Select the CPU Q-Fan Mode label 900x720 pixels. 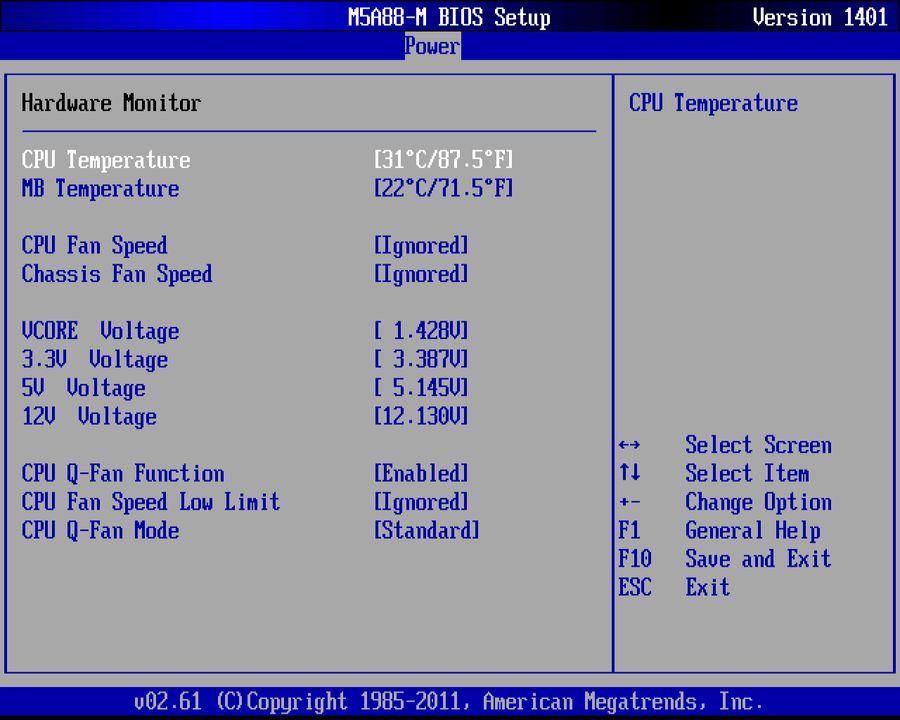pyautogui.click(x=100, y=531)
